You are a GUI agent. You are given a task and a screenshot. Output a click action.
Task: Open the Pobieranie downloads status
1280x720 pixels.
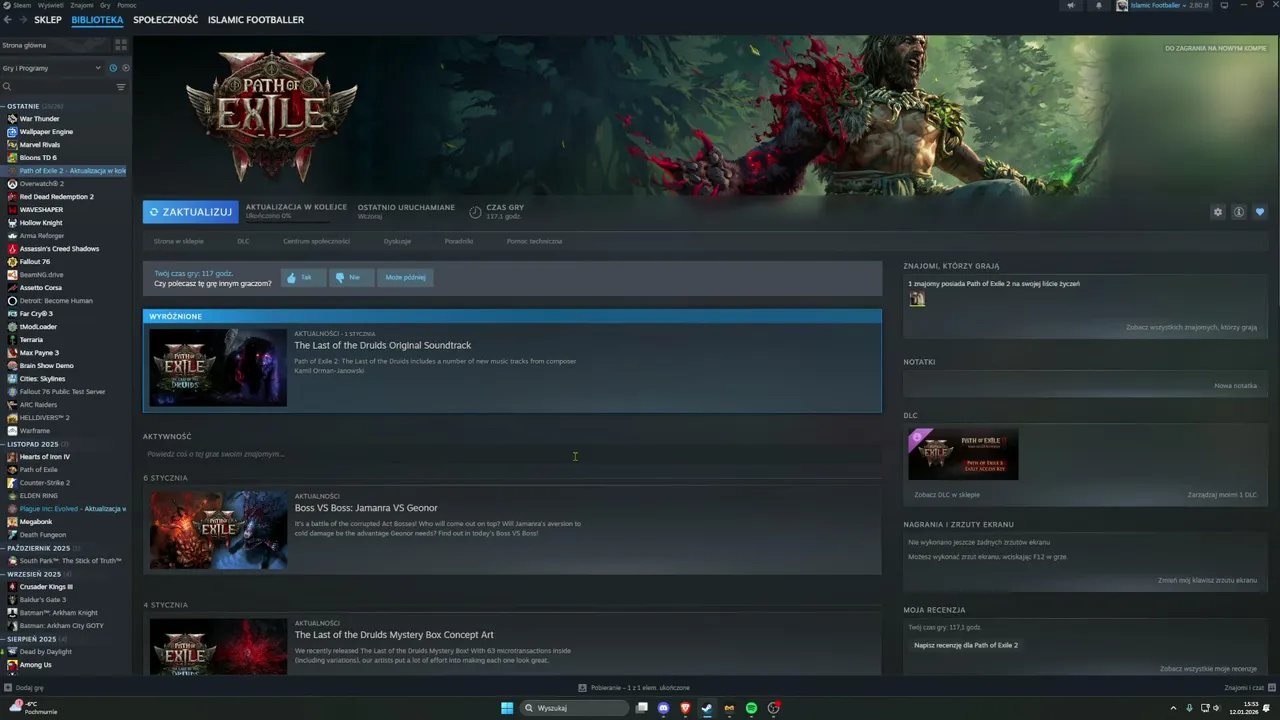tap(634, 688)
